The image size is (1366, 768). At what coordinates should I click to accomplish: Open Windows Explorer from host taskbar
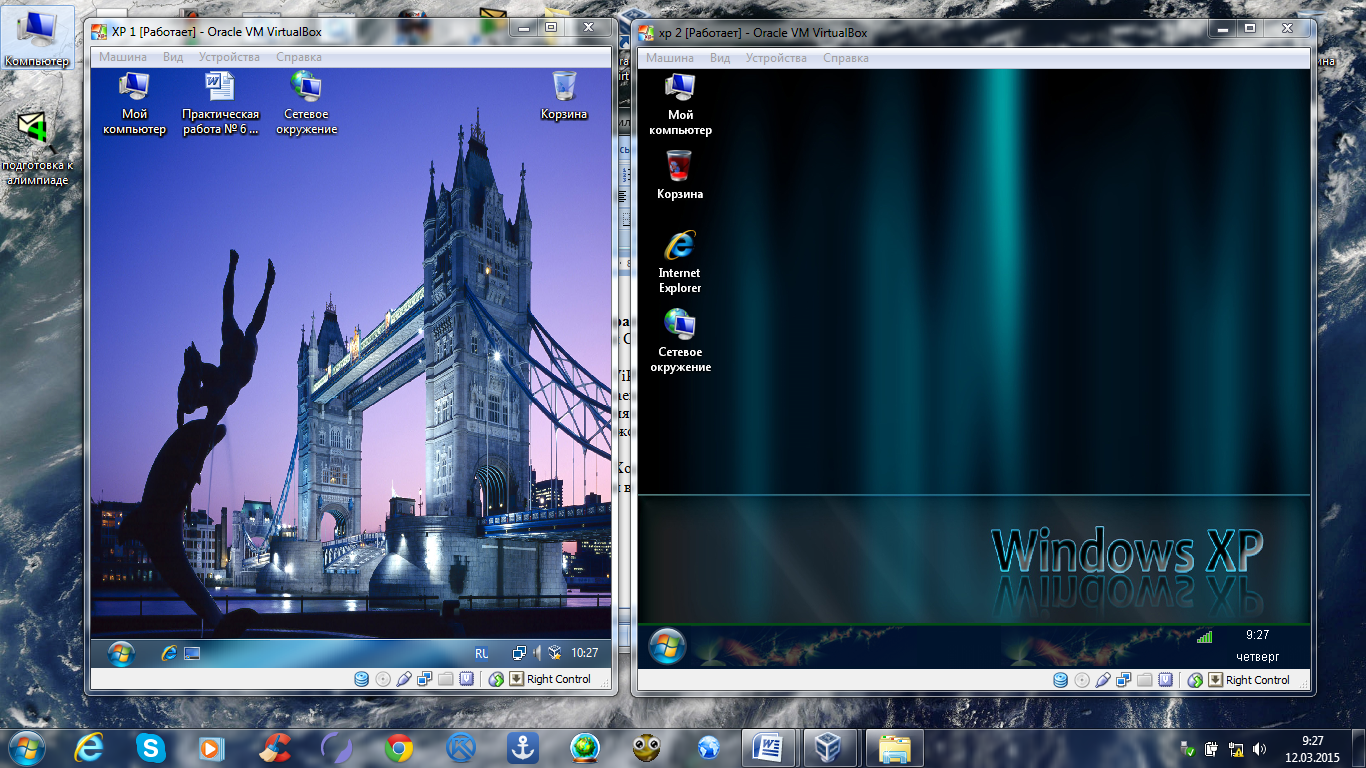coord(894,747)
